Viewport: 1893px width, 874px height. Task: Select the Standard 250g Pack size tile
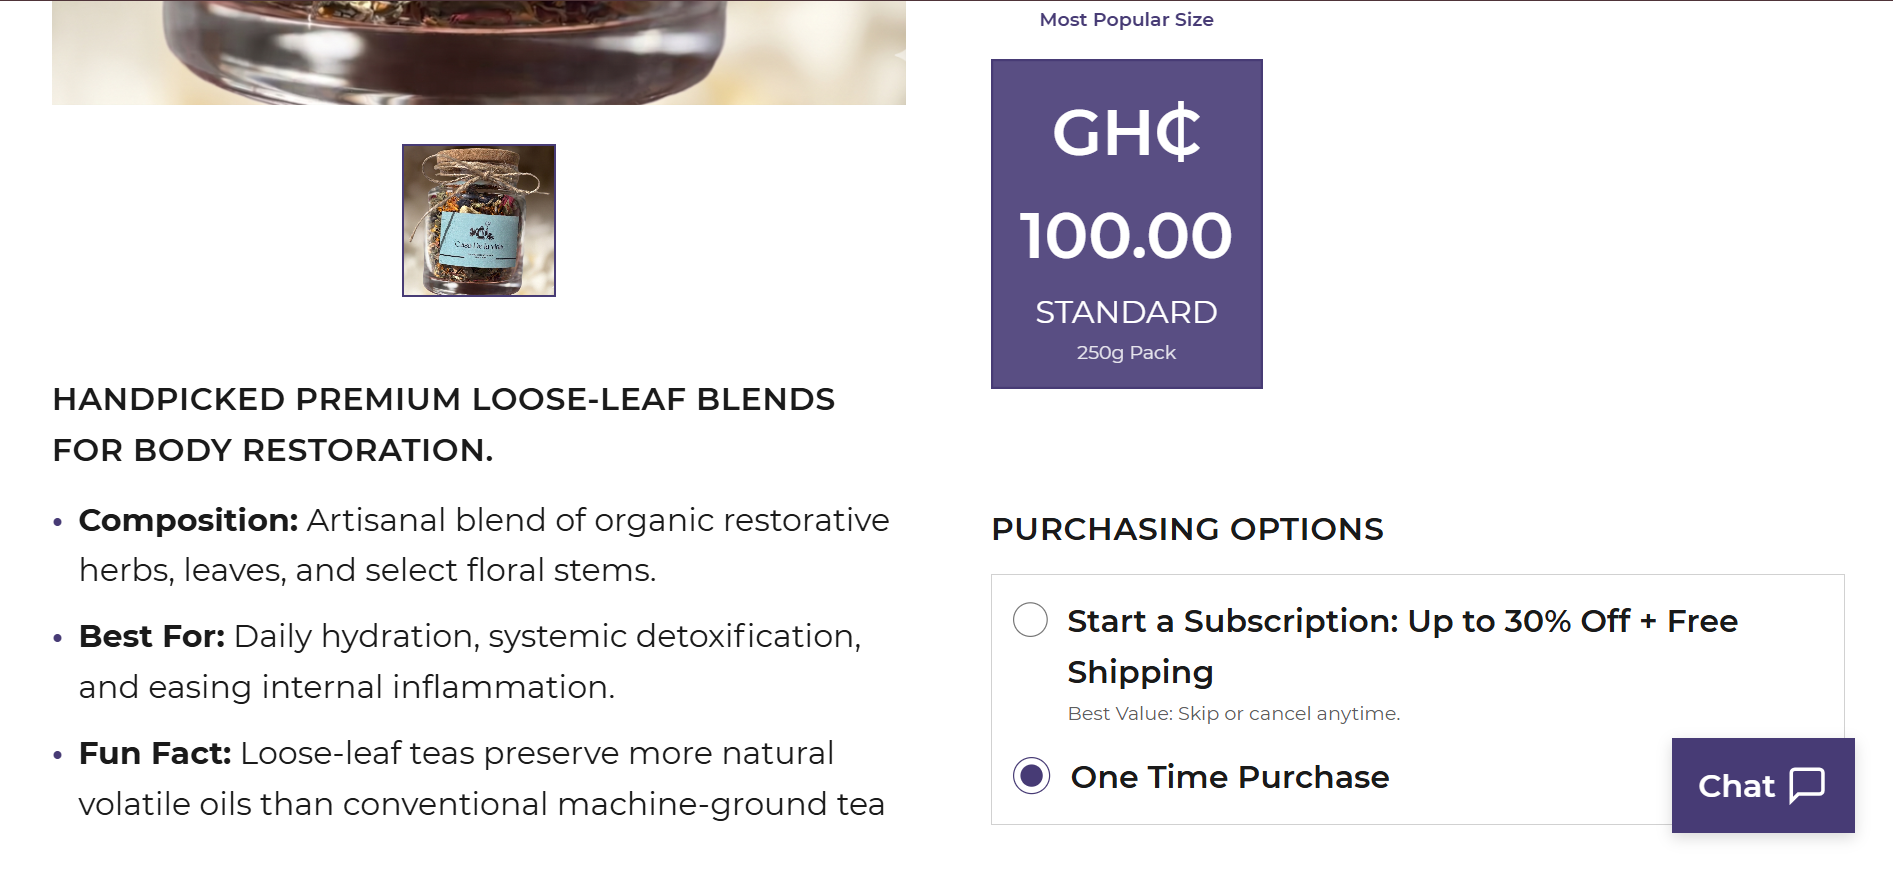click(x=1127, y=224)
